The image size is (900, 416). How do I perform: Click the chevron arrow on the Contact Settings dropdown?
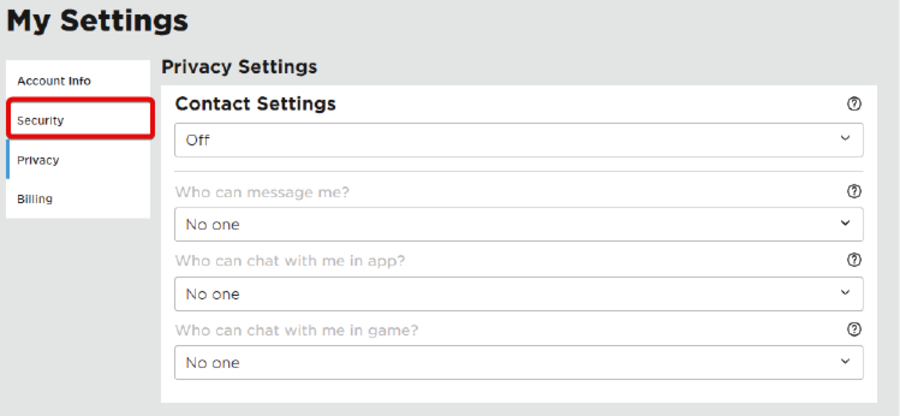[x=845, y=139]
